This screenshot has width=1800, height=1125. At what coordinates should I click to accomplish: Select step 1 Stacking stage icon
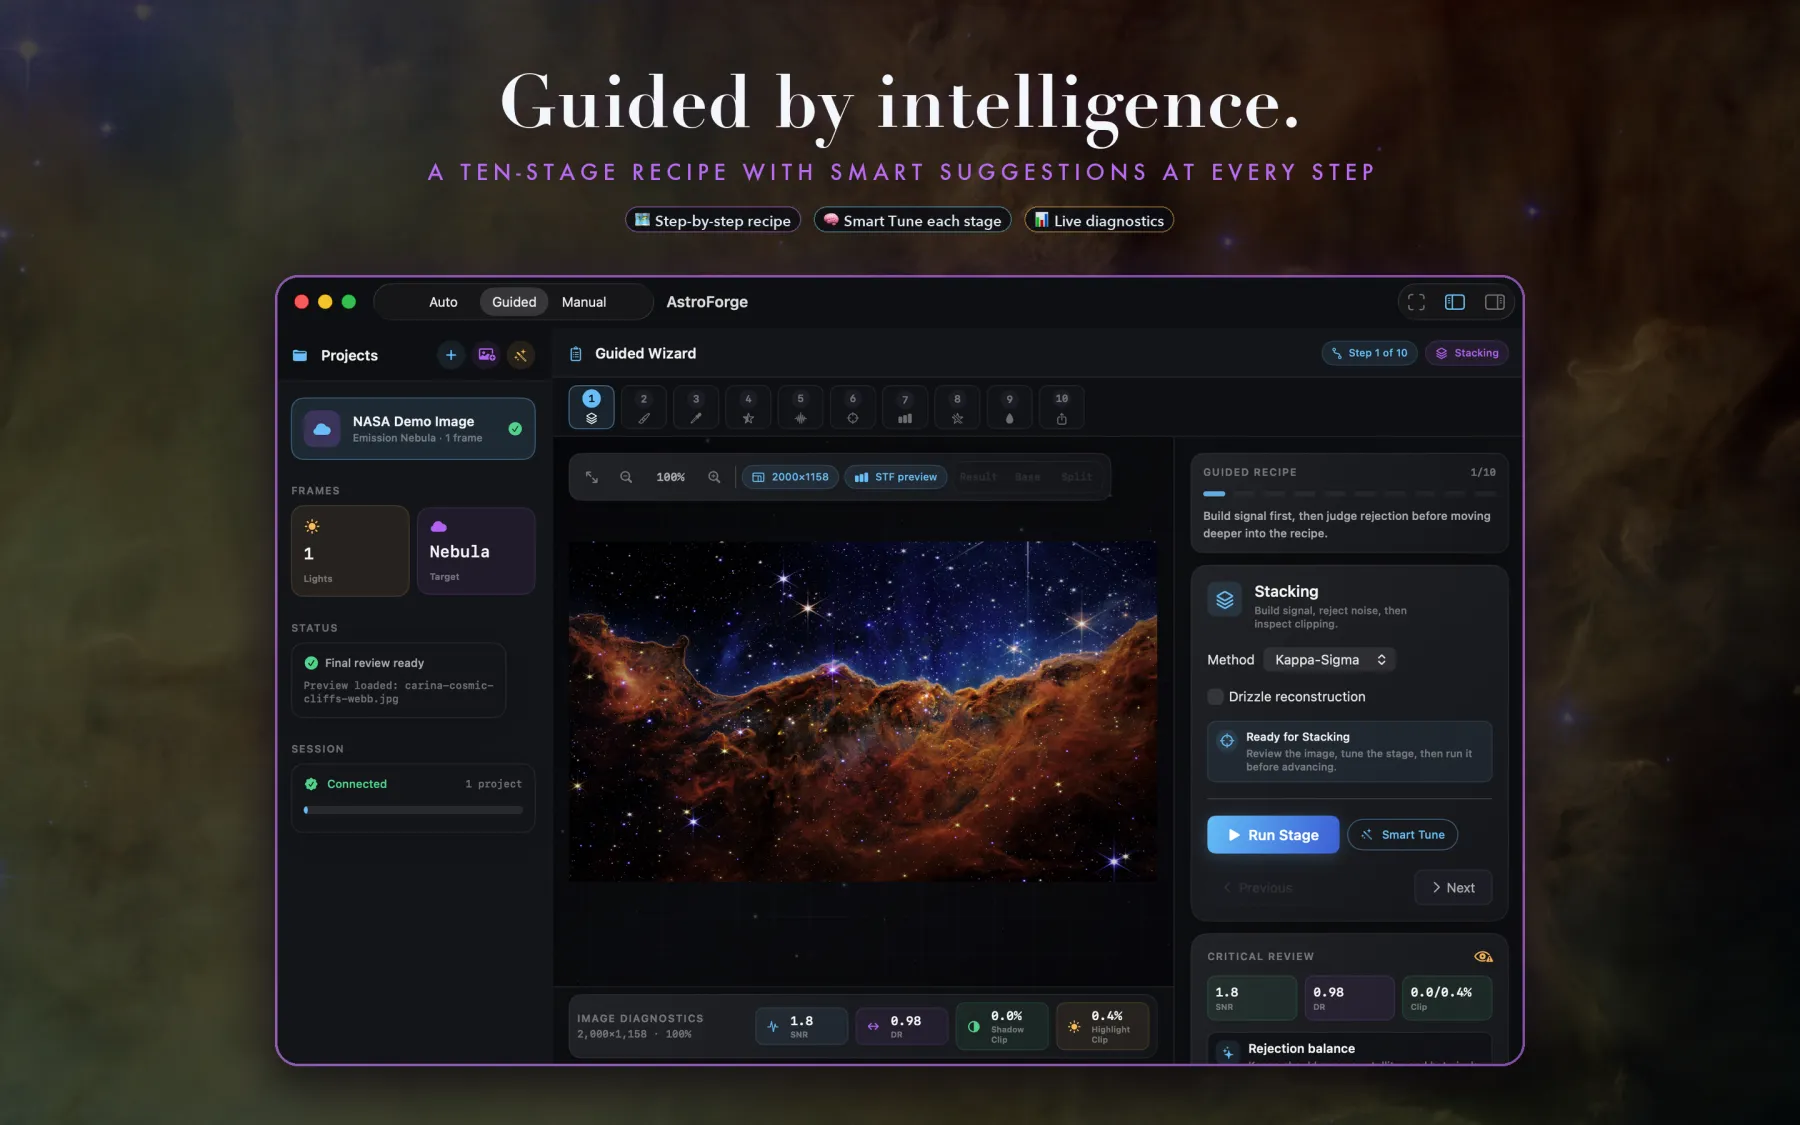591,408
